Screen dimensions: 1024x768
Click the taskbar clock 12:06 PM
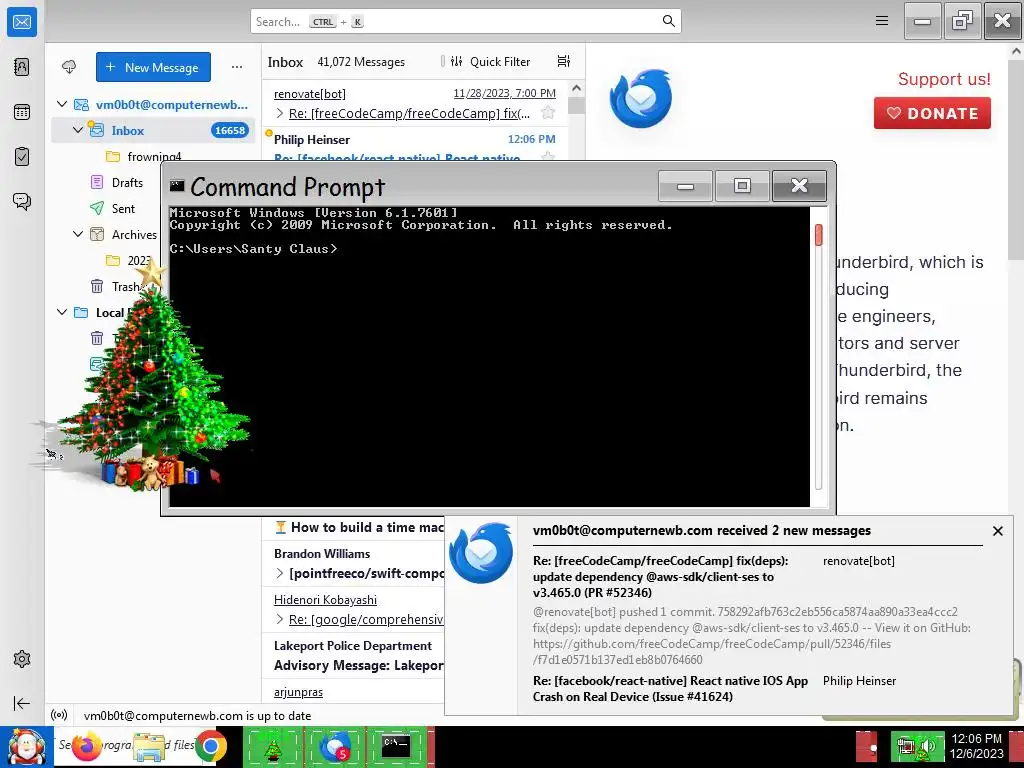coord(976,739)
